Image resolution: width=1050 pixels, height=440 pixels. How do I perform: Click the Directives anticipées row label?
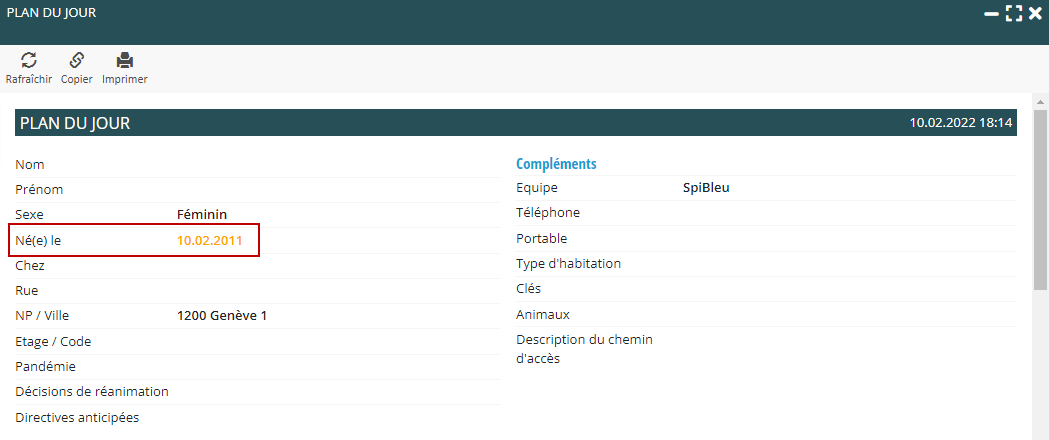tap(77, 417)
